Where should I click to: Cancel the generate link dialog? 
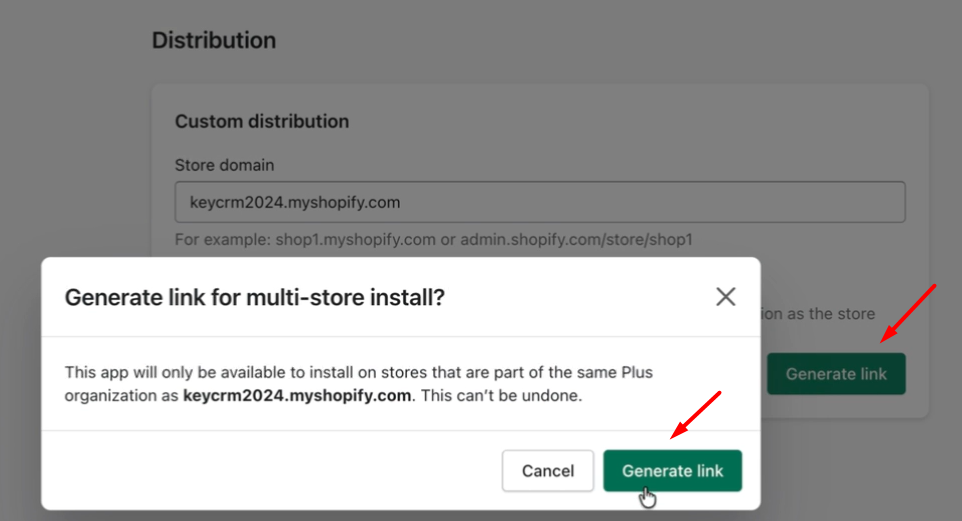(548, 471)
